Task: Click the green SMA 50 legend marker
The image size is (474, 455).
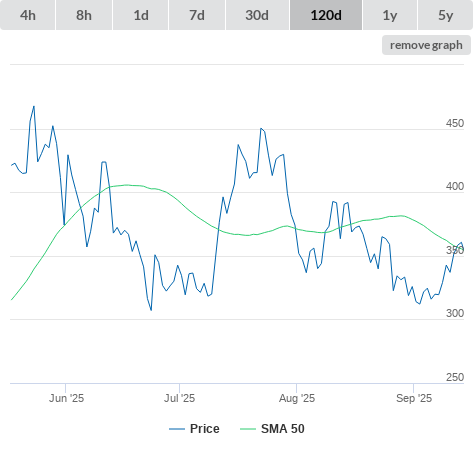Action: coord(248,429)
